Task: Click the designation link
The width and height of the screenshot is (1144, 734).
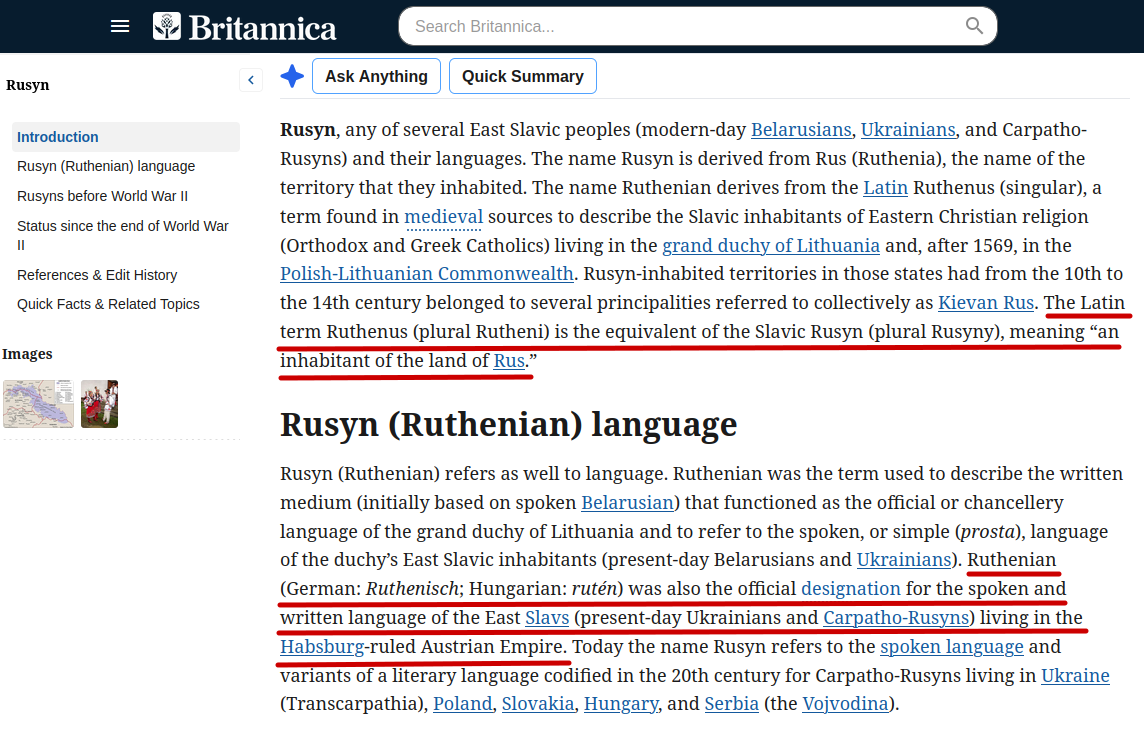Action: (851, 589)
